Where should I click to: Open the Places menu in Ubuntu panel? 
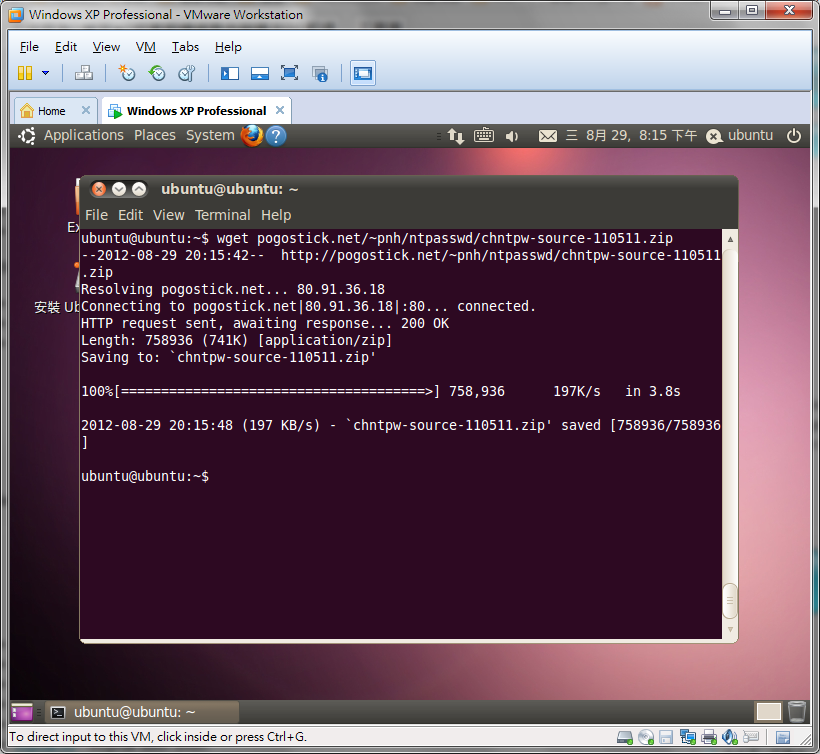[155, 135]
